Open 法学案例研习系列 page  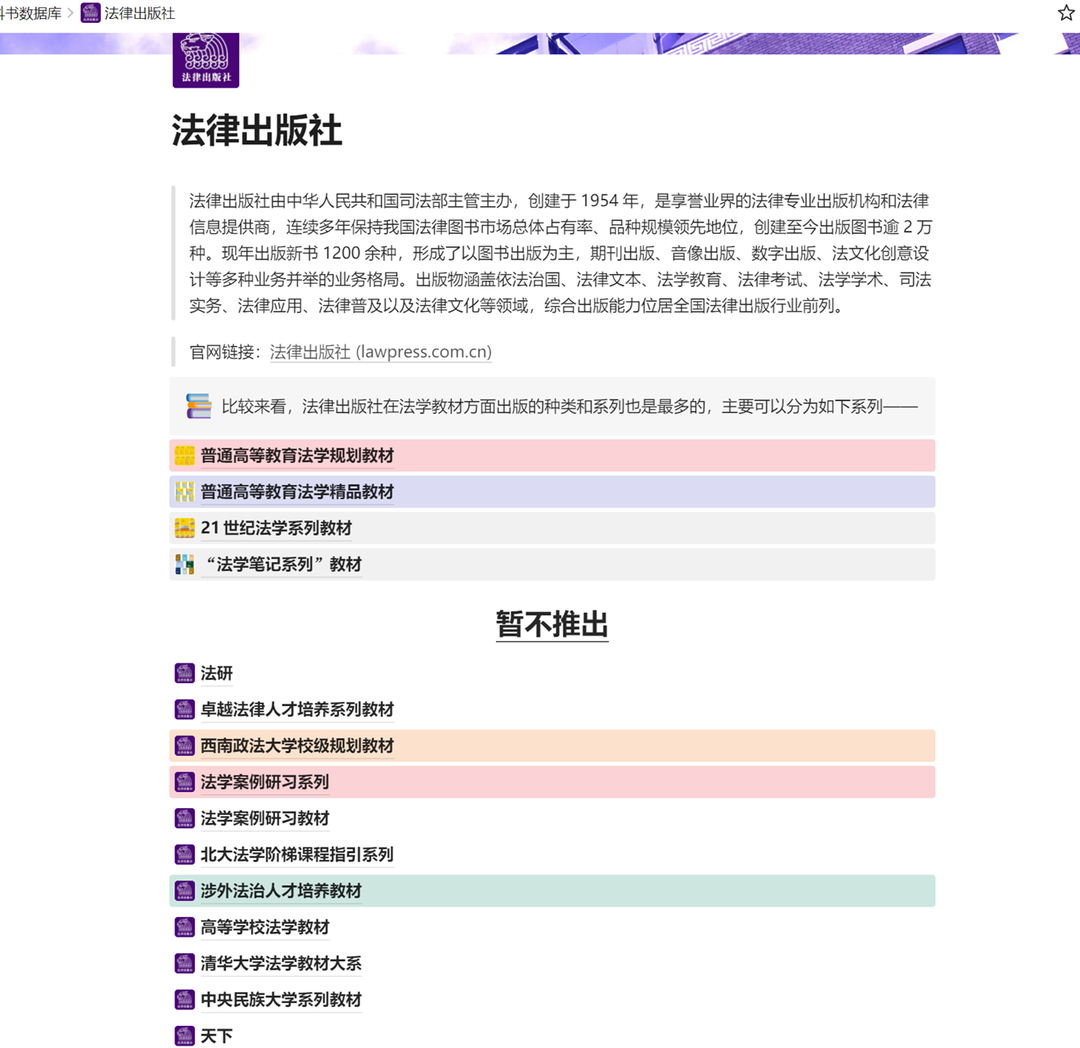click(x=264, y=782)
